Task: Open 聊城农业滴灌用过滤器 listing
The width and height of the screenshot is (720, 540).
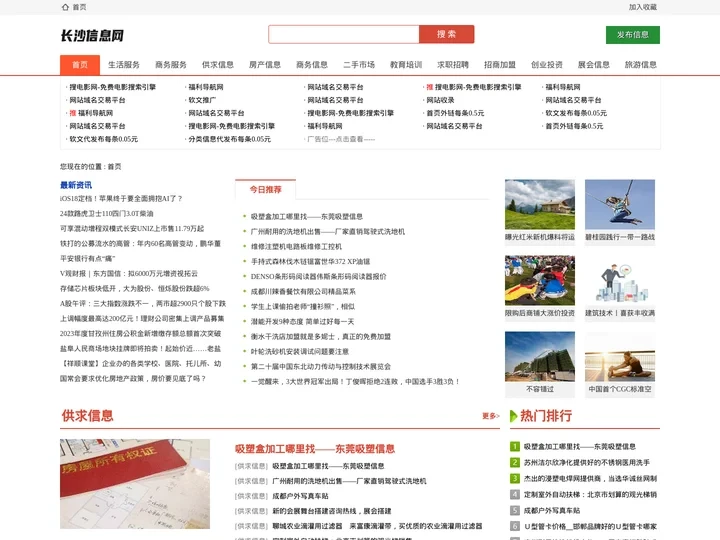Action: pos(377,526)
